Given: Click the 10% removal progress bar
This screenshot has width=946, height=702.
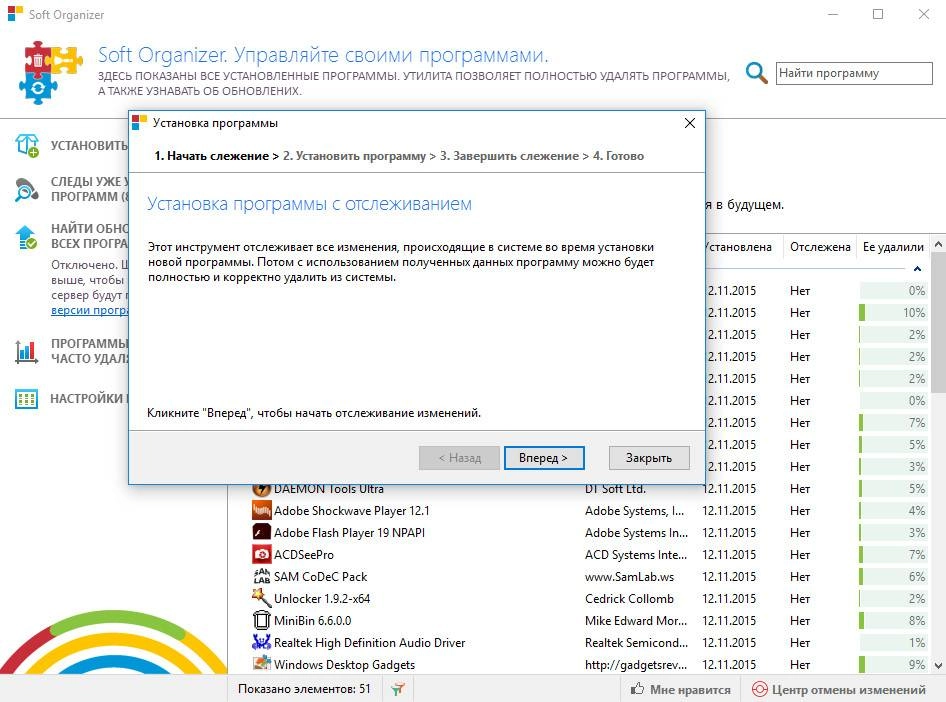Looking at the screenshot, I should tap(892, 312).
